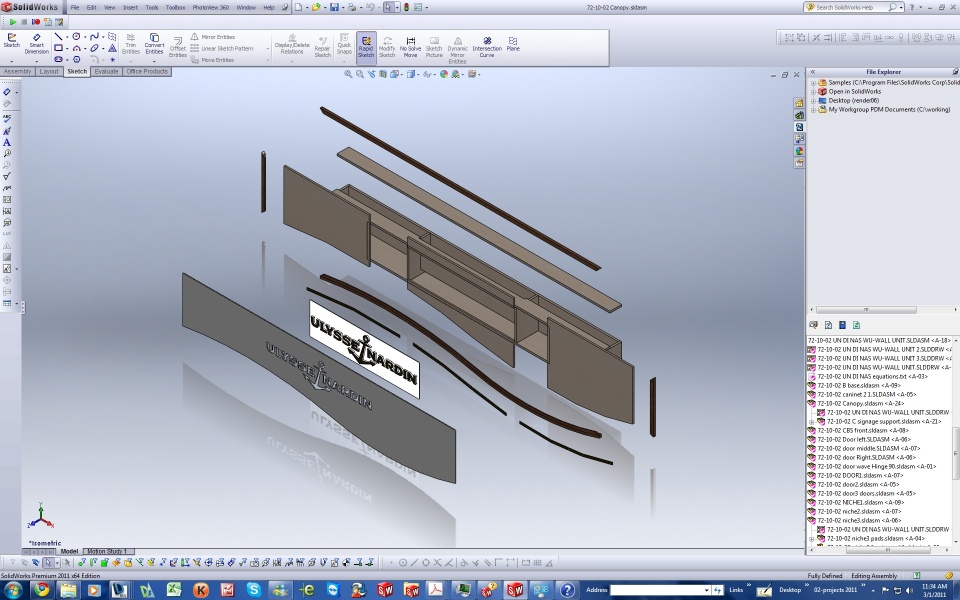The width and height of the screenshot is (960, 600).
Task: Pick the Corner Rectangle tool
Action: click(x=58, y=48)
